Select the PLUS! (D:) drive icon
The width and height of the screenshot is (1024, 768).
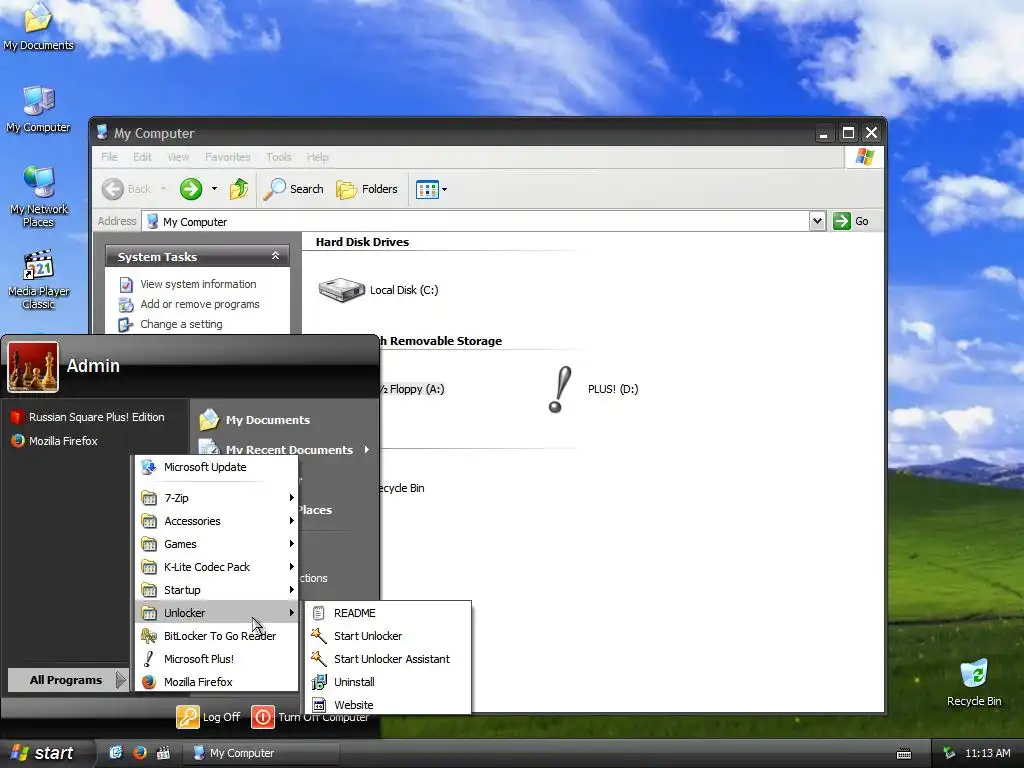tap(592, 389)
